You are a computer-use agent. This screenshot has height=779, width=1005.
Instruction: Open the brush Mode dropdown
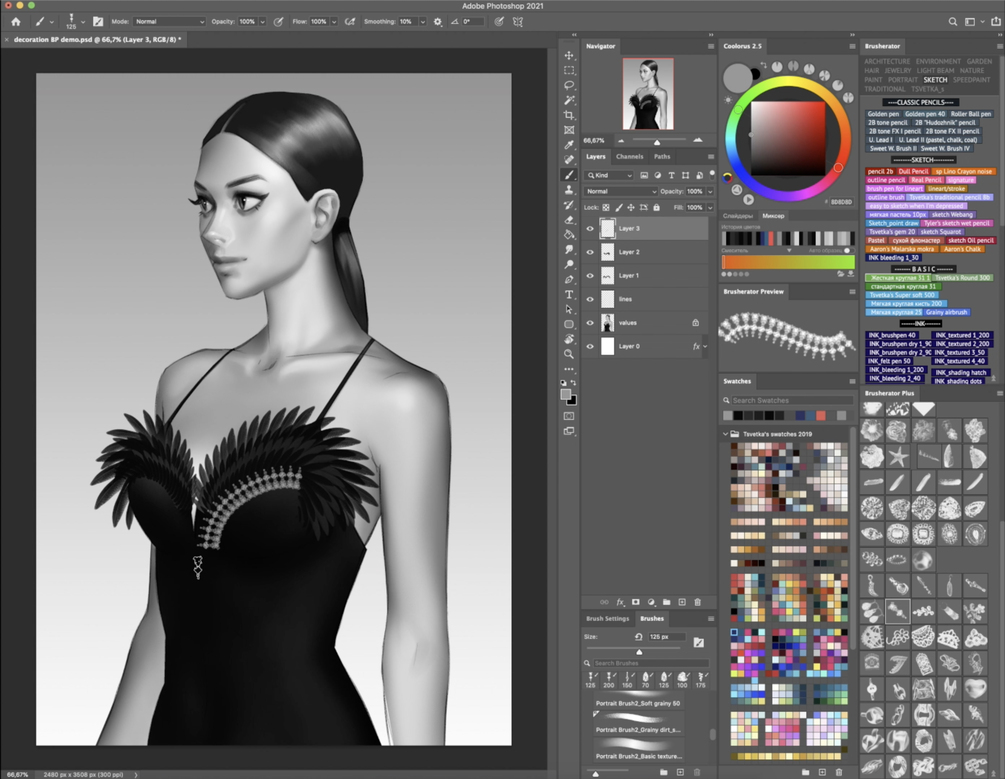click(x=169, y=21)
